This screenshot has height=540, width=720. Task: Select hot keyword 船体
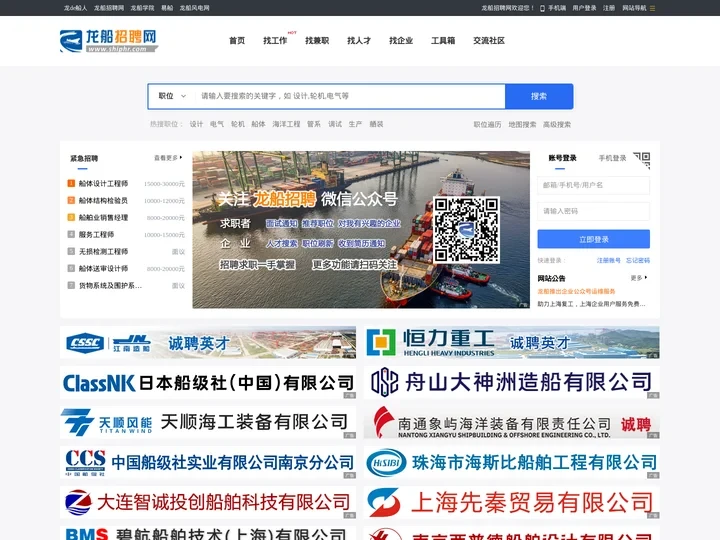259,124
